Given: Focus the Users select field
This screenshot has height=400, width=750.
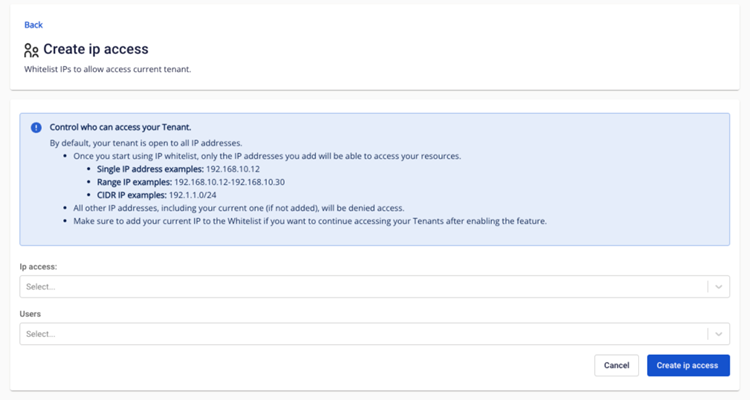Looking at the screenshot, I should tap(360, 334).
